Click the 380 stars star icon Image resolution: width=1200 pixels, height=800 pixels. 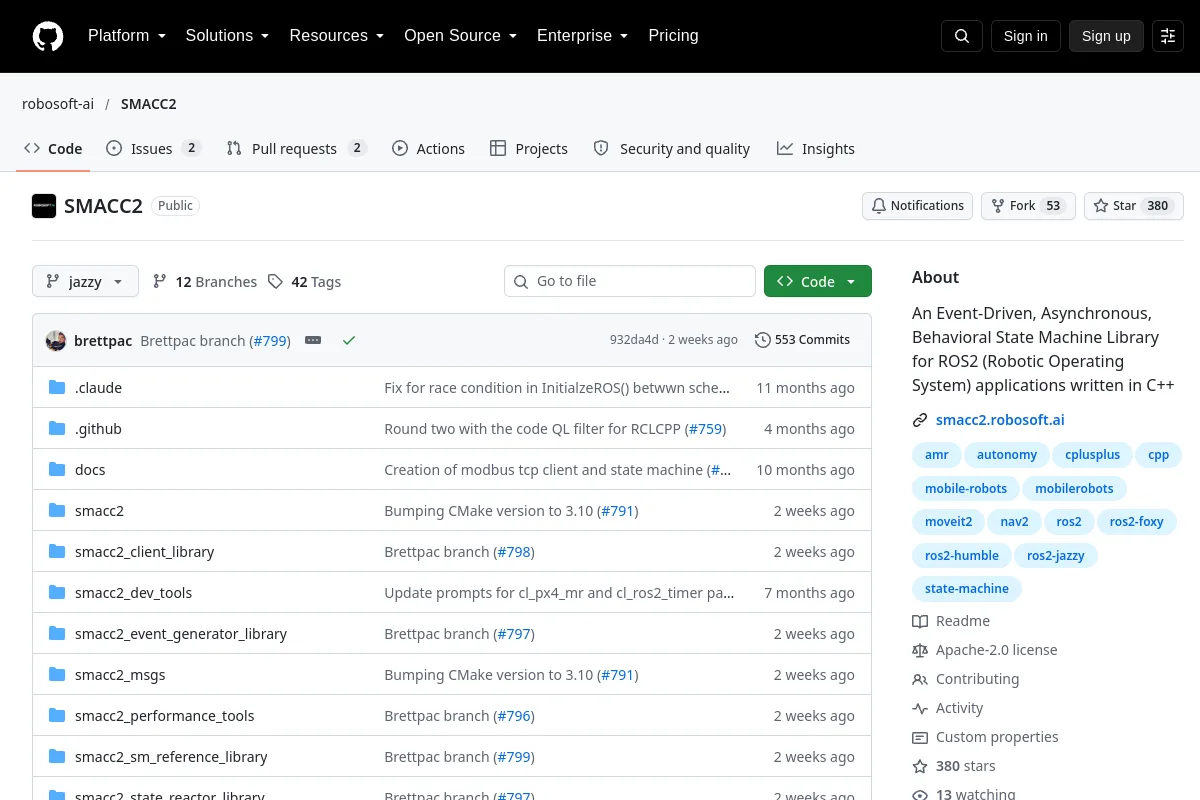(x=920, y=766)
